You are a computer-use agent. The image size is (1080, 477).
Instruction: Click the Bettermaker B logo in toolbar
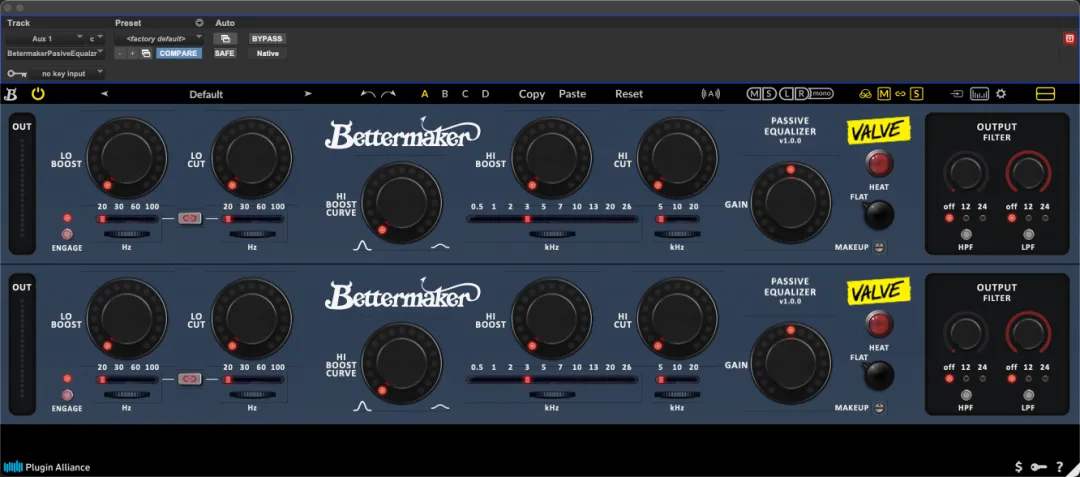pos(10,94)
